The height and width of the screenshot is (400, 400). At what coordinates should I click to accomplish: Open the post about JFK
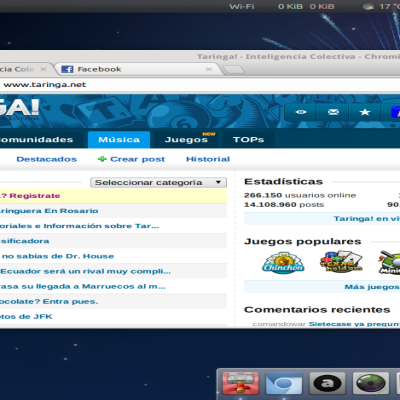click(x=26, y=316)
